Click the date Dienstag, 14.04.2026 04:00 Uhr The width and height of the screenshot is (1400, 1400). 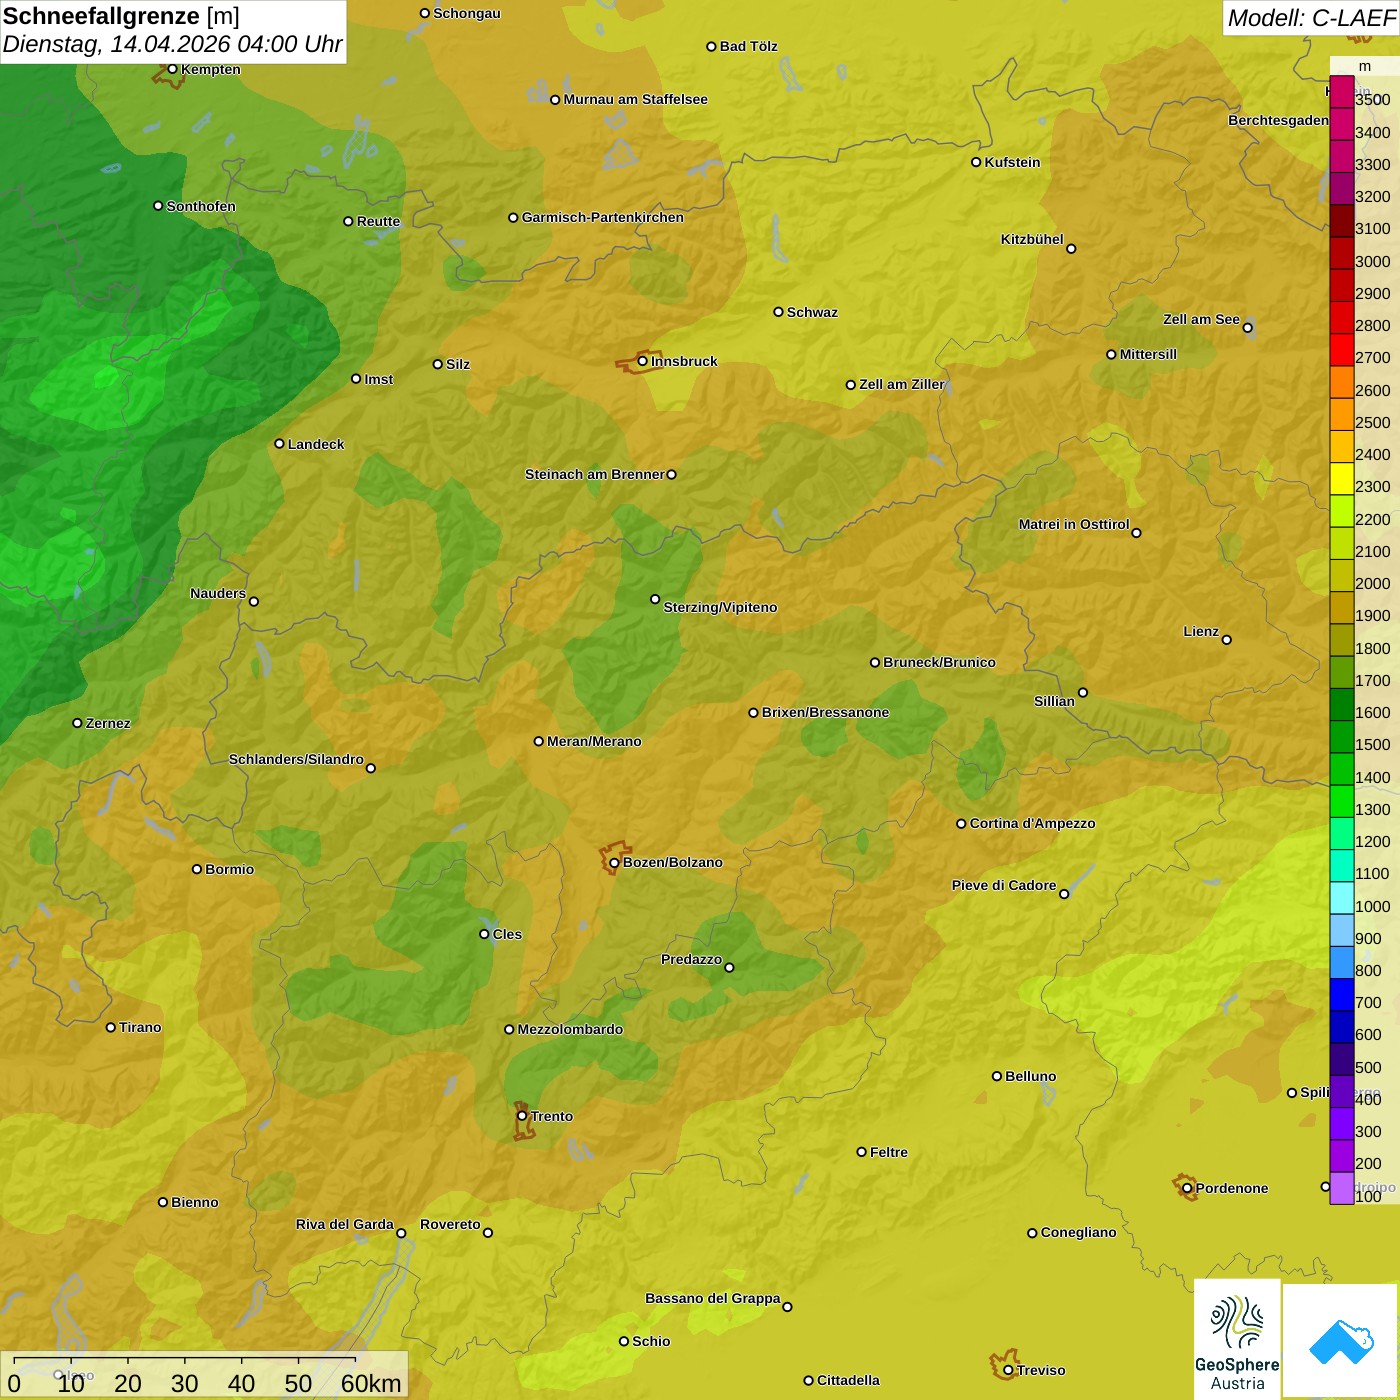click(x=173, y=44)
